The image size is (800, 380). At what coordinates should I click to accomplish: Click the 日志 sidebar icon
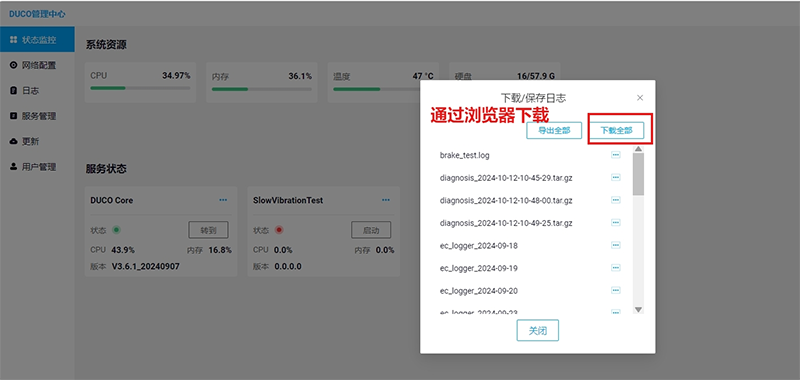point(14,90)
